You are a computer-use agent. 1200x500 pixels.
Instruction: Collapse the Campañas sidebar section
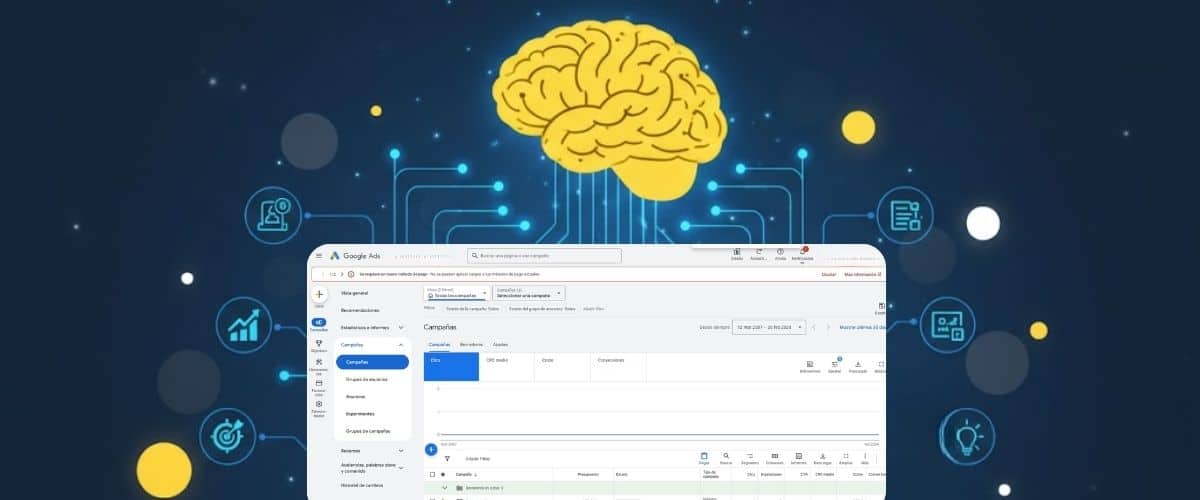point(400,344)
